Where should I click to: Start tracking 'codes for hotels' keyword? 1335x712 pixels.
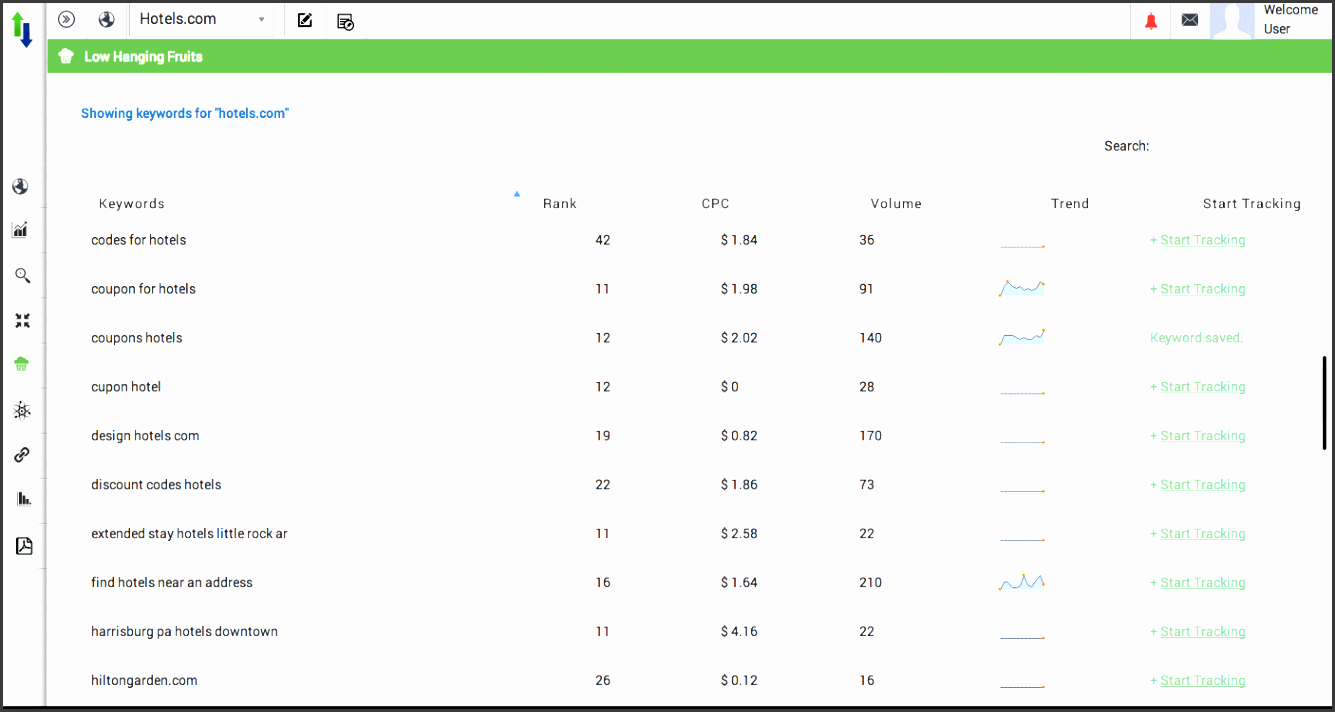pos(1202,240)
